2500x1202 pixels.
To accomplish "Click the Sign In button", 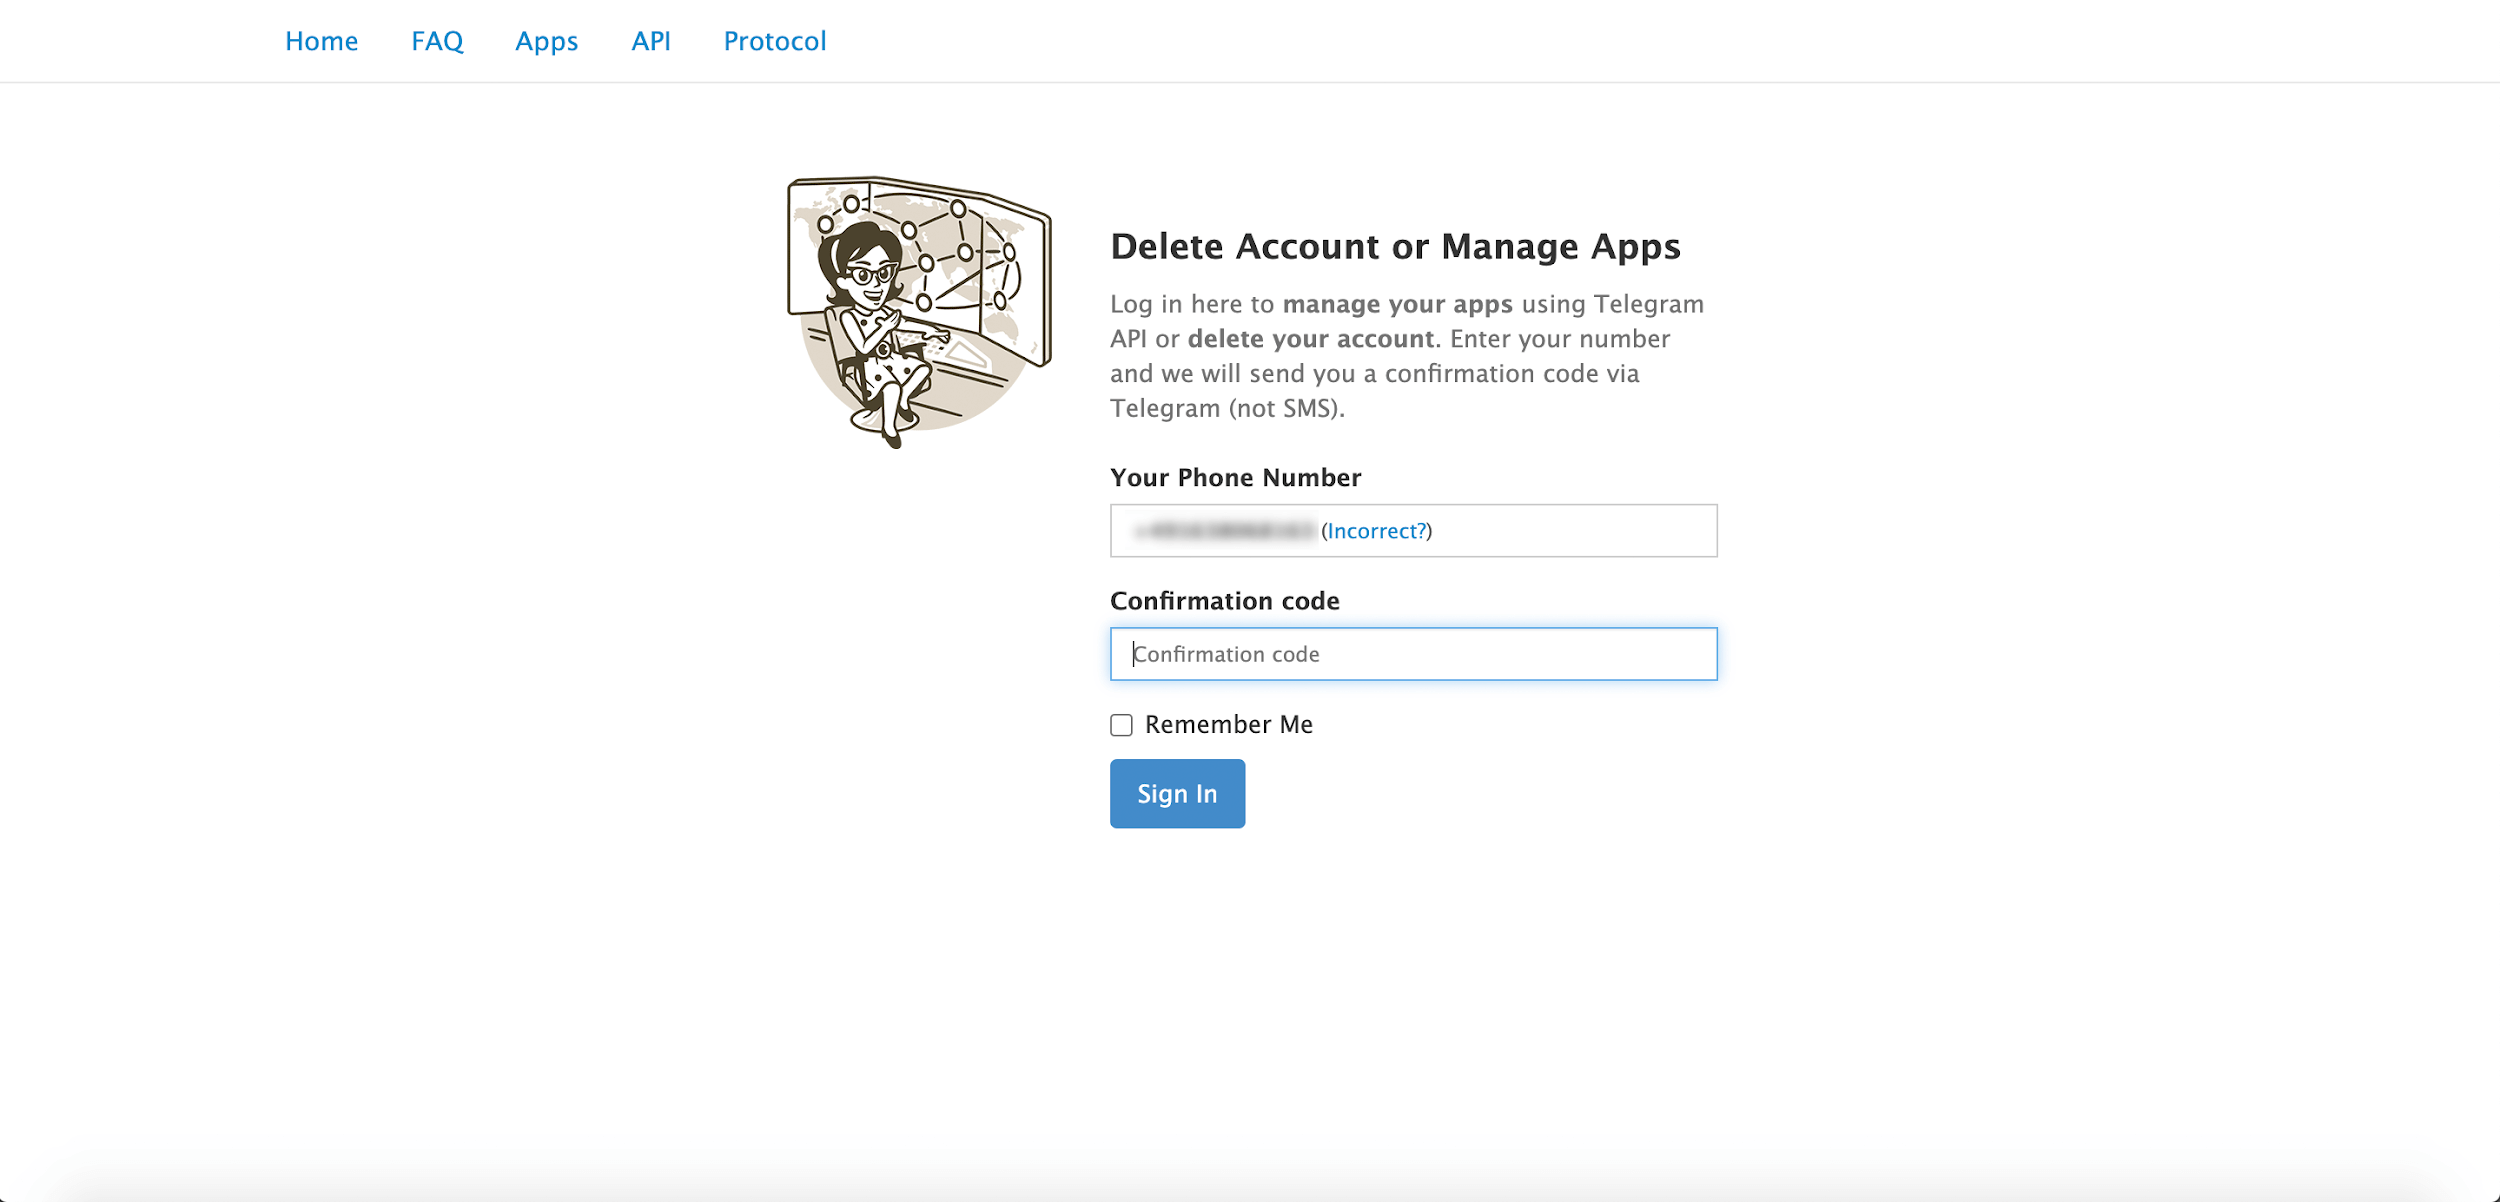I will (1178, 794).
